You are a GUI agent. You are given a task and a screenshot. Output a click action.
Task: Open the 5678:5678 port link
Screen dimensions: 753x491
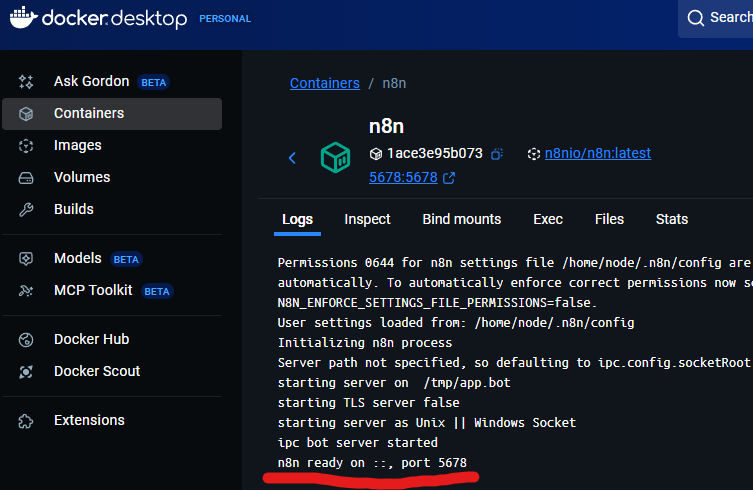point(403,177)
